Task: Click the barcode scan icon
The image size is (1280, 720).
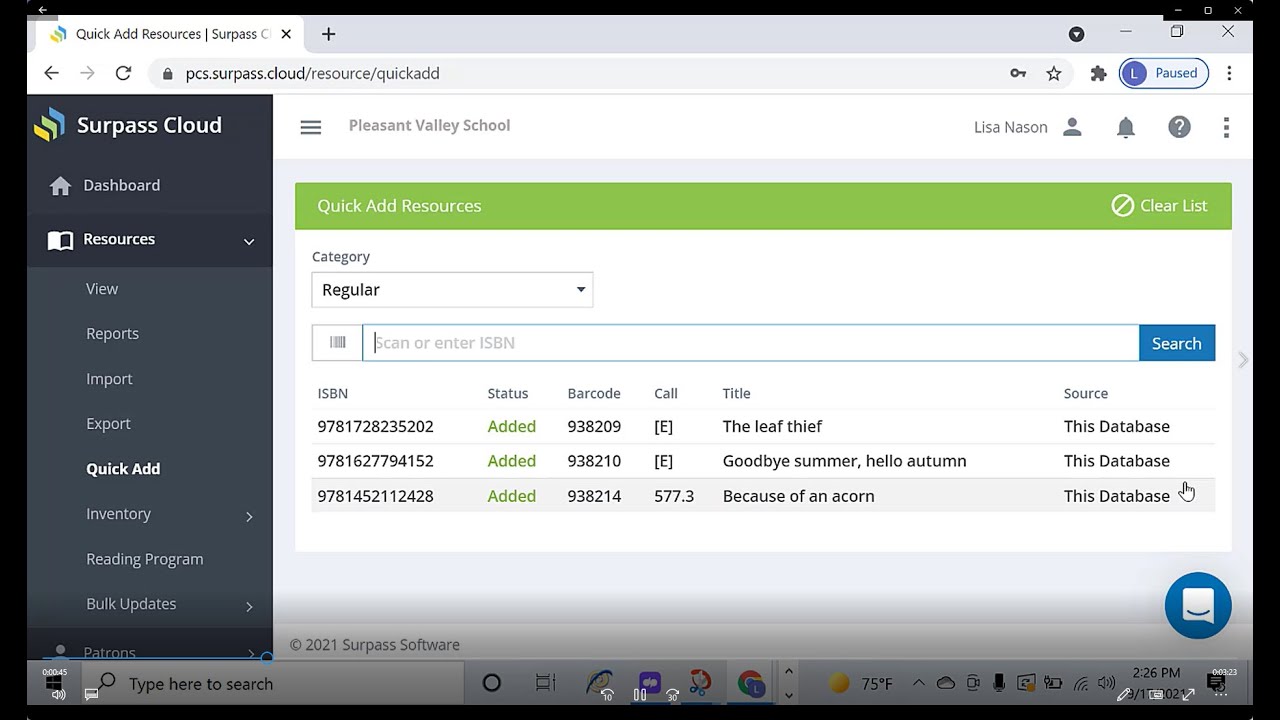Action: coord(337,343)
